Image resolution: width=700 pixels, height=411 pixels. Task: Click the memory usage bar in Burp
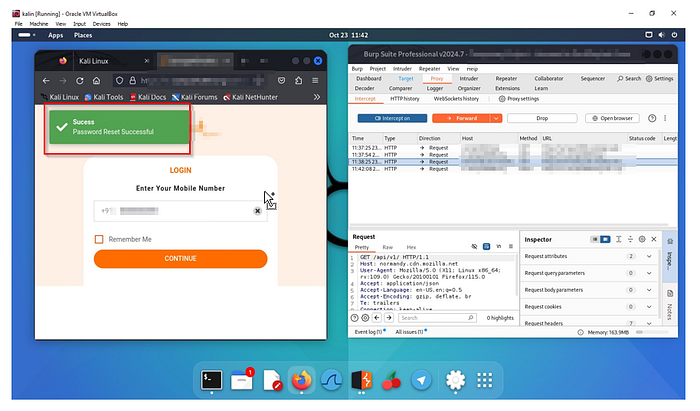[652, 332]
